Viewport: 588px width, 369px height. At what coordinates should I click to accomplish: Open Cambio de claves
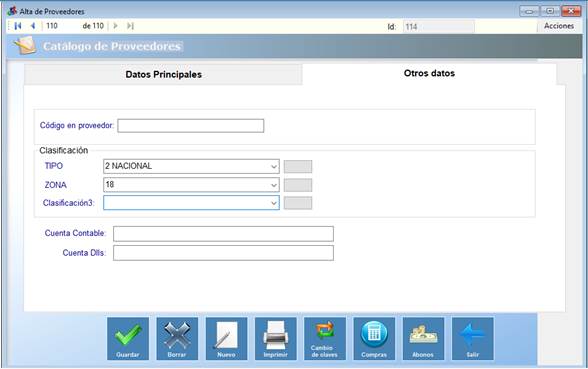click(325, 339)
